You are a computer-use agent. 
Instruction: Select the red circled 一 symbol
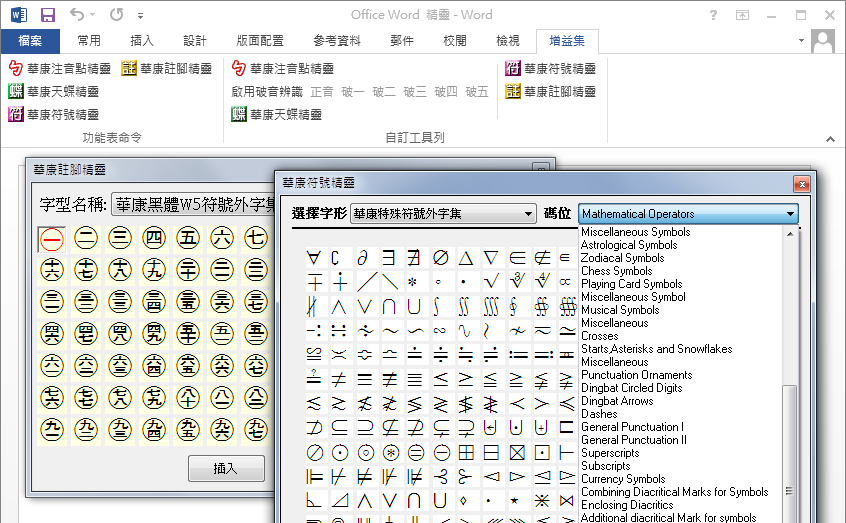pyautogui.click(x=52, y=239)
